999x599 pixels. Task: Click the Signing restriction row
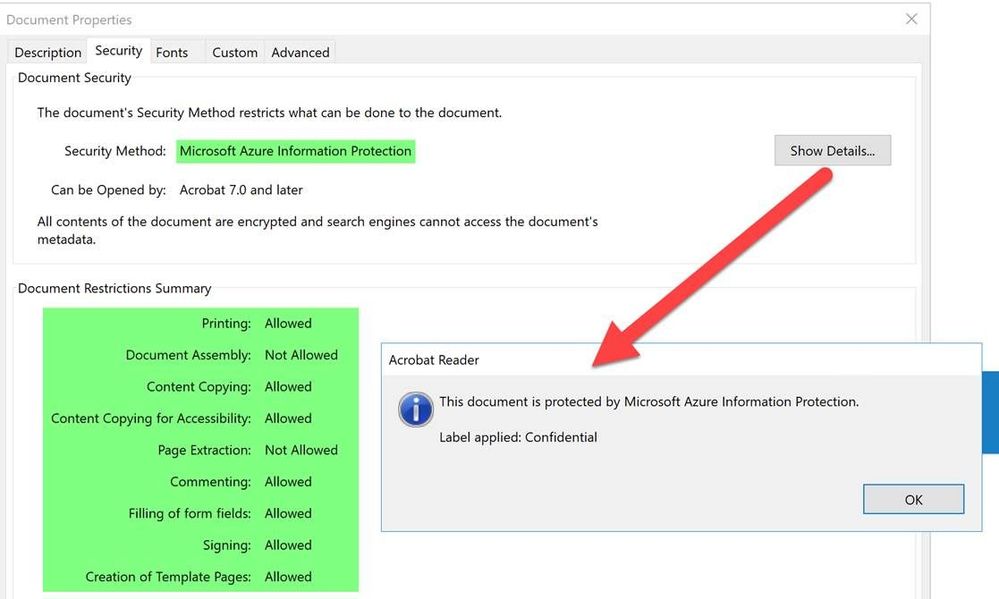click(x=257, y=545)
